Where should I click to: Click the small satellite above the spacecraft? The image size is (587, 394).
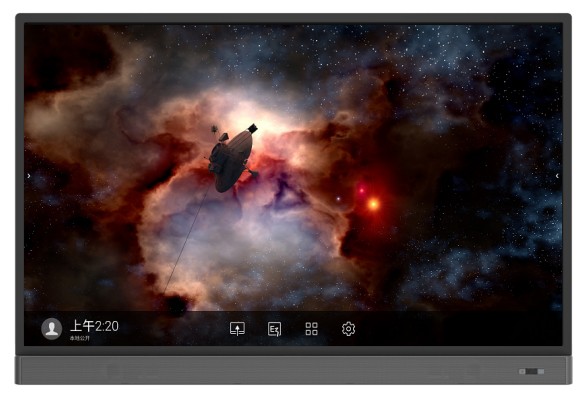pos(214,130)
